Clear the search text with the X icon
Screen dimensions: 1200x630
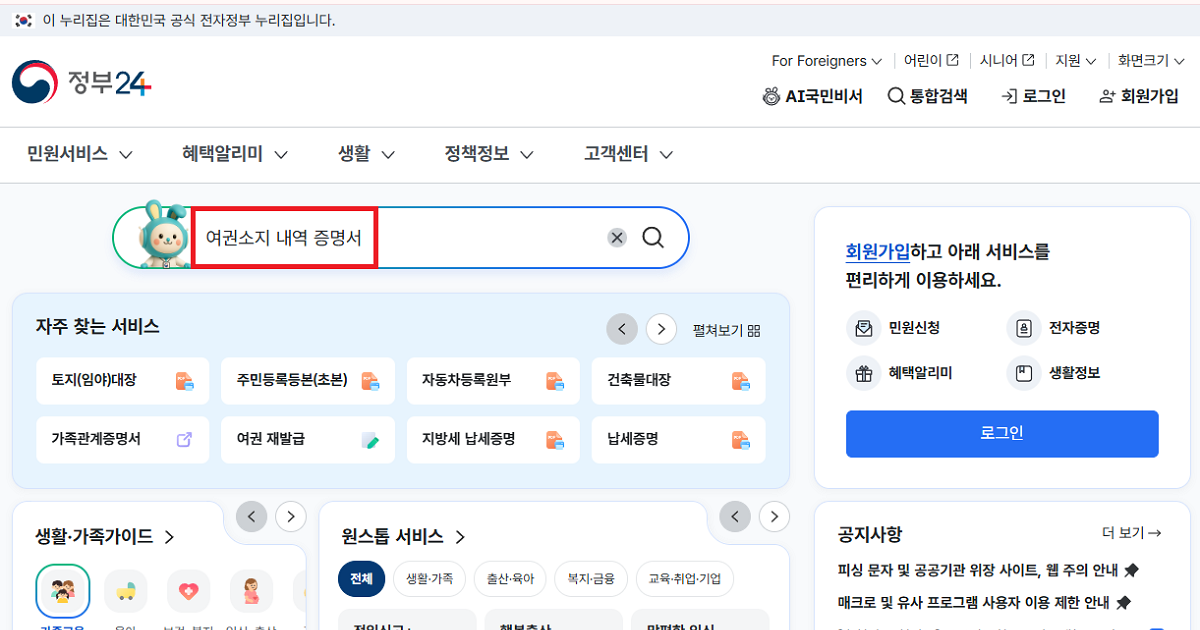tap(617, 238)
